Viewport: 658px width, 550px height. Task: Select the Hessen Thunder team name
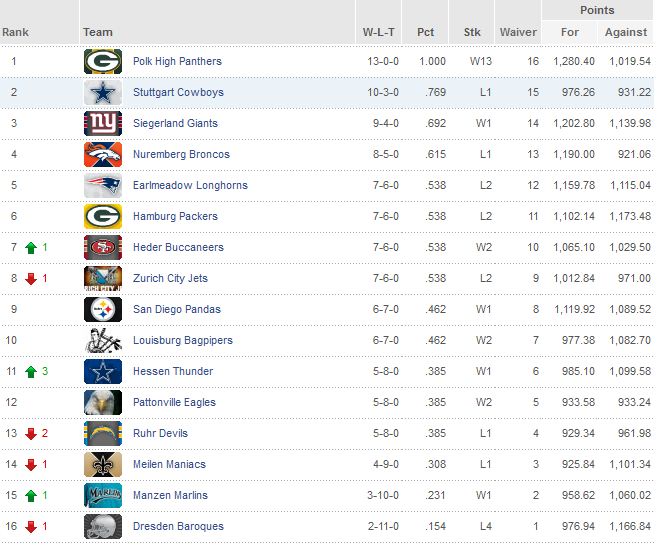click(x=172, y=372)
